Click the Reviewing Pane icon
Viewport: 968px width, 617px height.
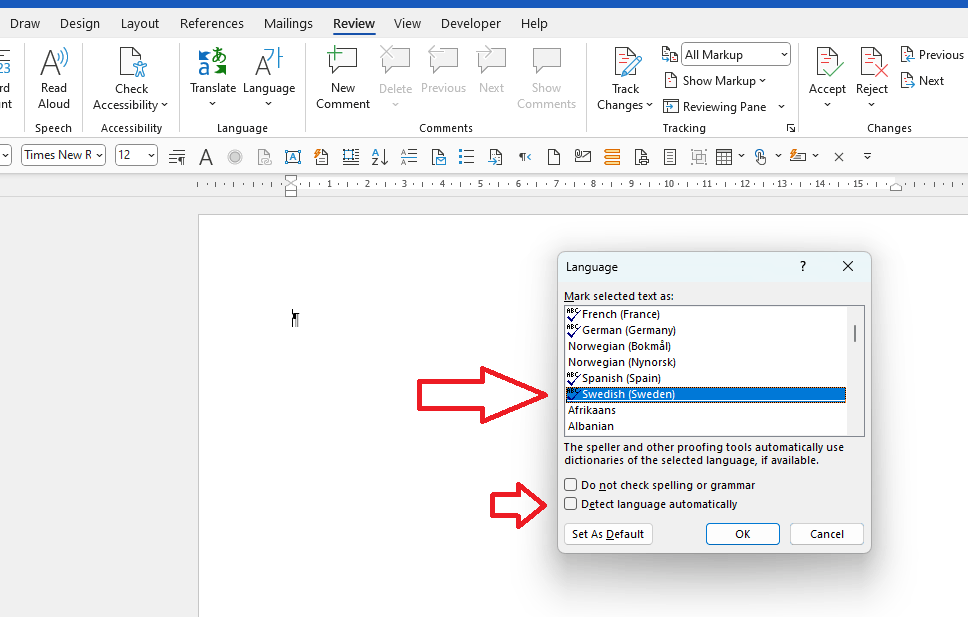point(670,107)
